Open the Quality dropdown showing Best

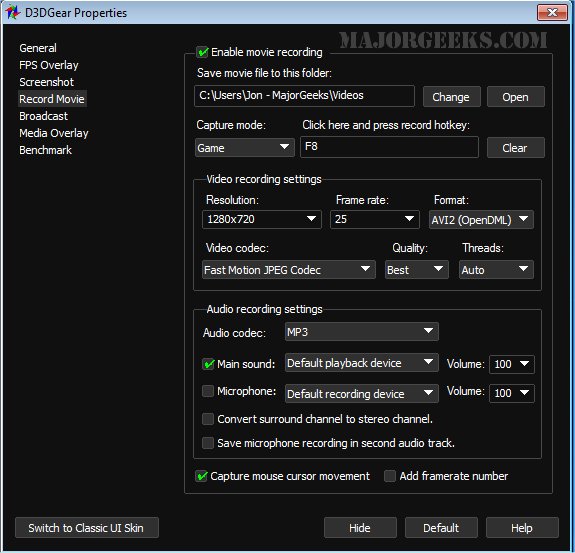(417, 270)
